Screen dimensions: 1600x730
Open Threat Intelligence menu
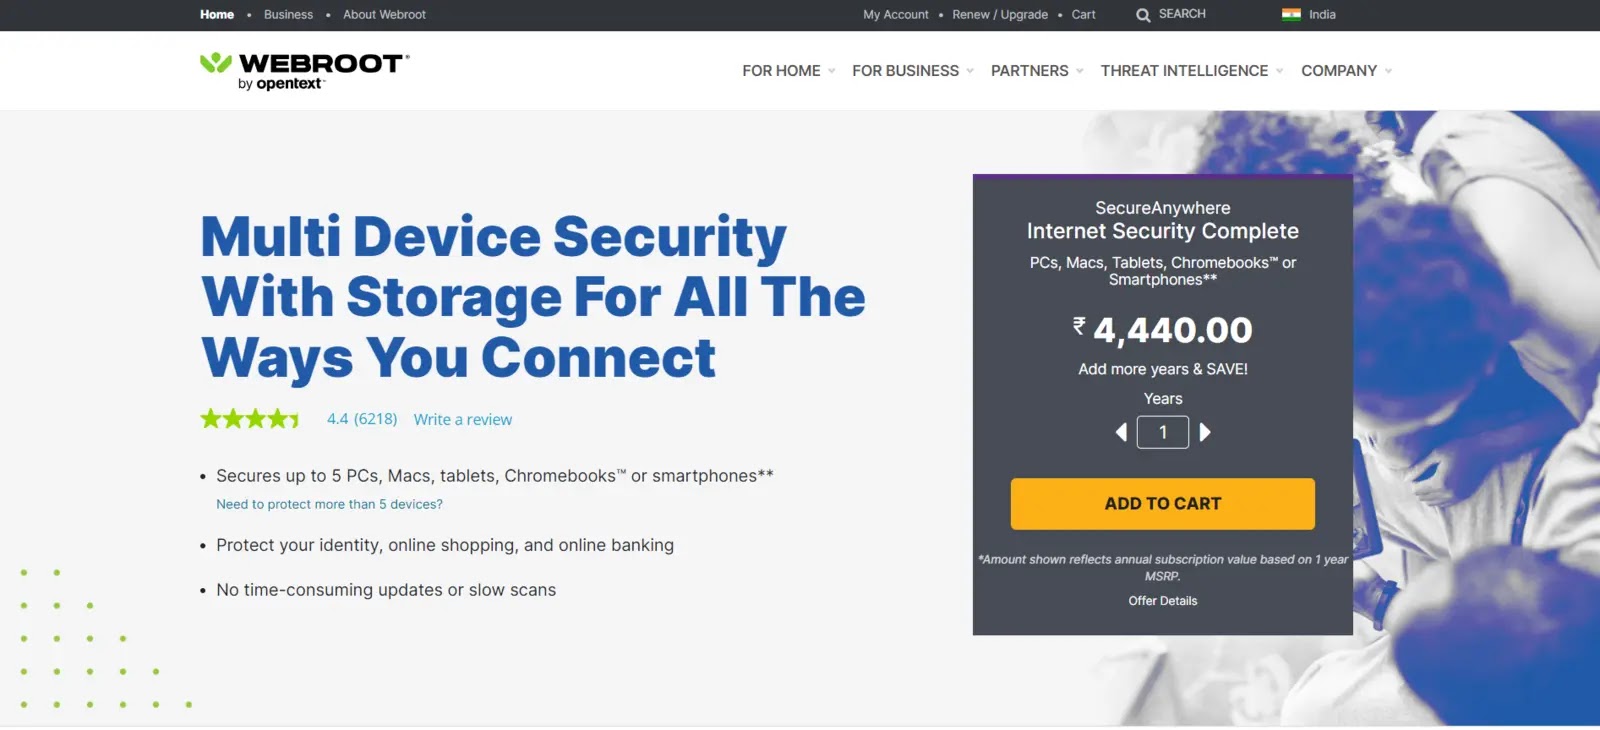coord(1191,71)
